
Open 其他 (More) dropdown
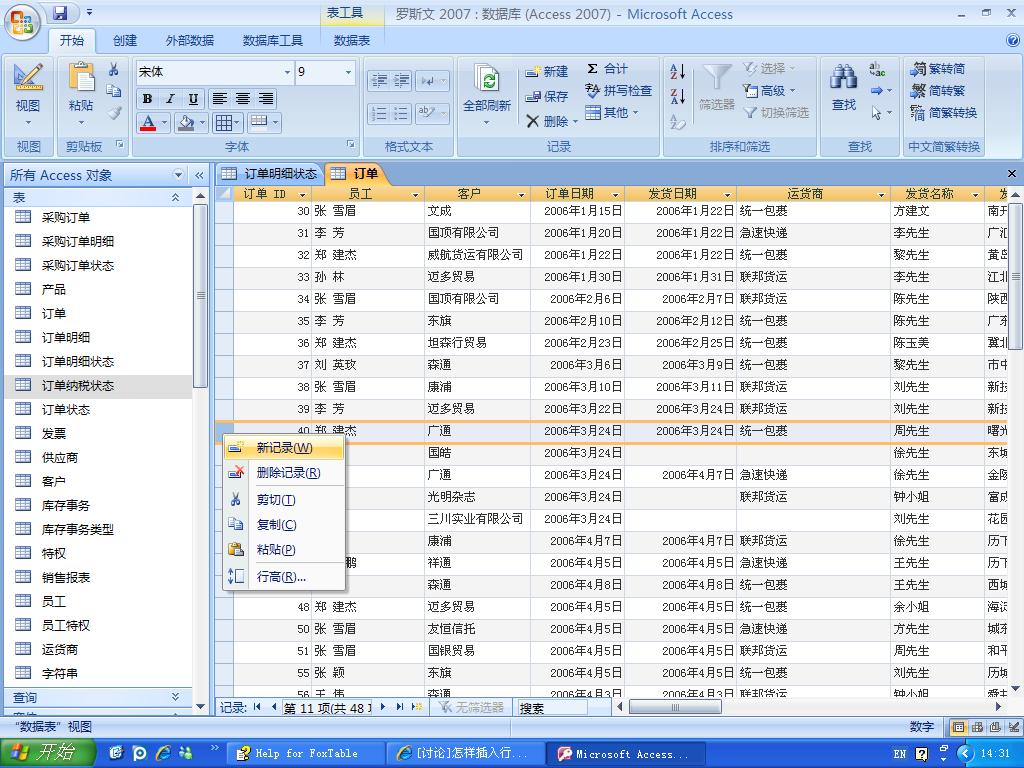click(612, 113)
